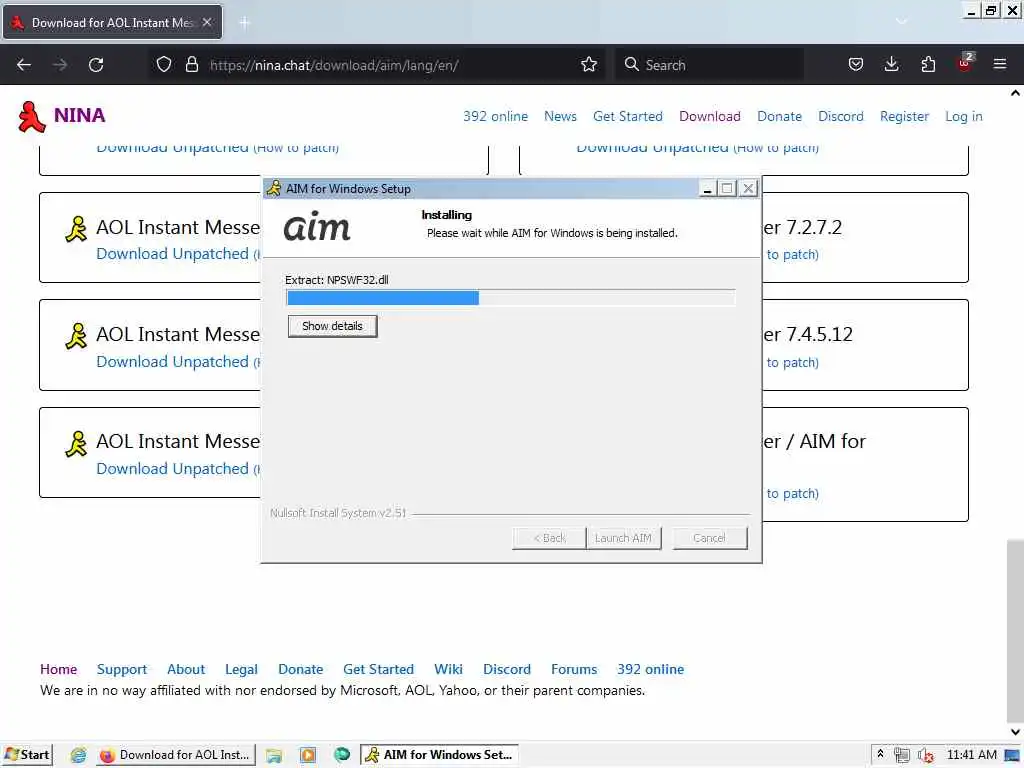Open the Firefox hamburger menu
The width and height of the screenshot is (1024, 768).
pos(1000,65)
